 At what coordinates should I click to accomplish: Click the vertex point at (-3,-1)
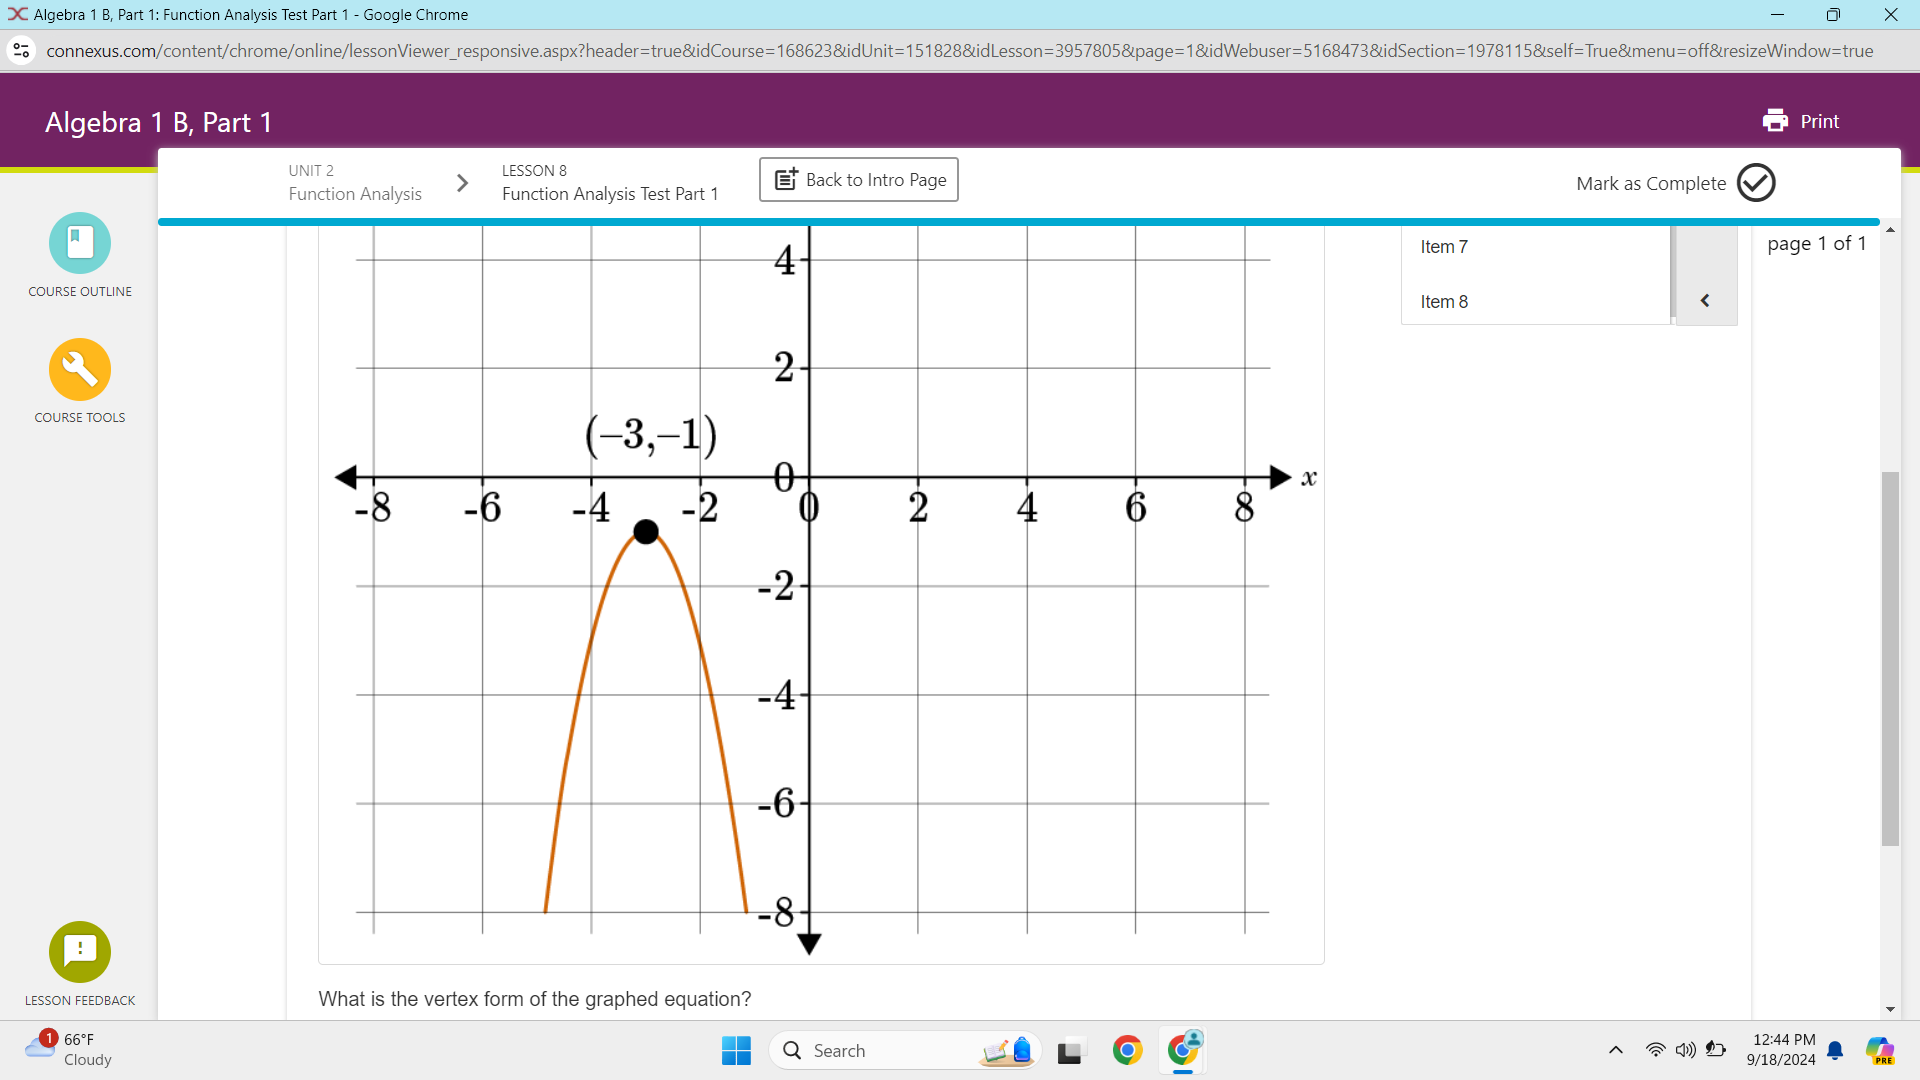[x=646, y=531]
